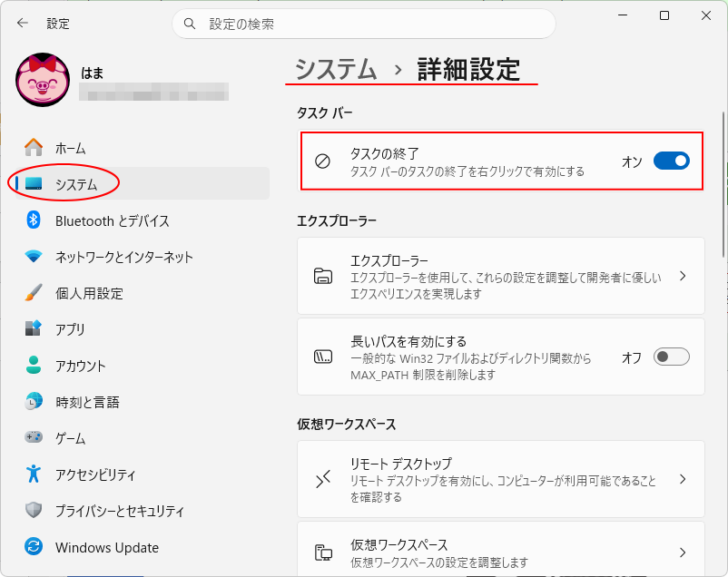Open Windows Update section
Viewport: 728px width, 577px height.
tap(142, 546)
